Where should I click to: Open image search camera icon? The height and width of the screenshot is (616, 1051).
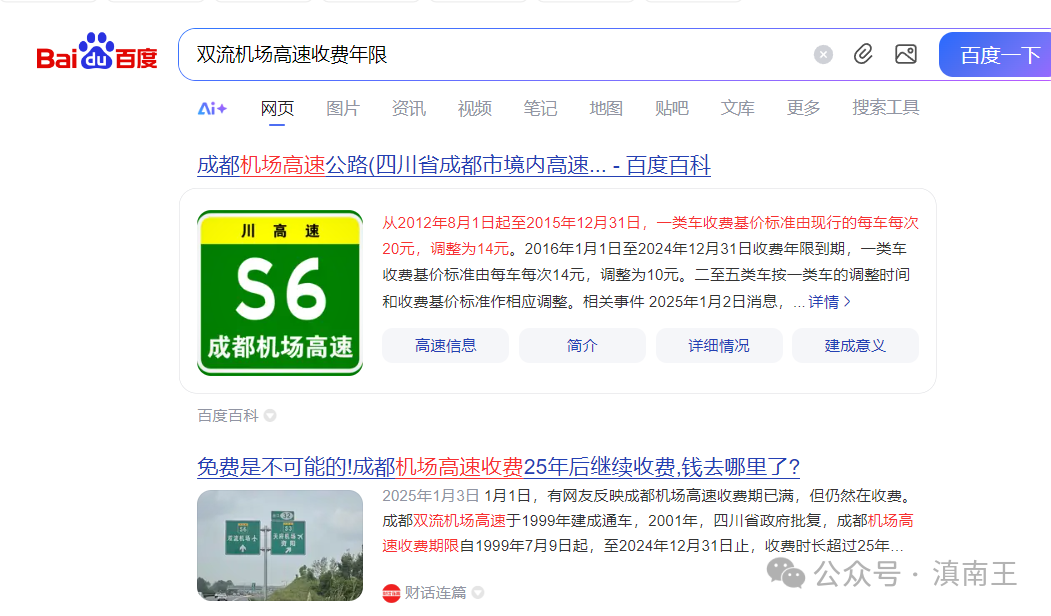(906, 54)
